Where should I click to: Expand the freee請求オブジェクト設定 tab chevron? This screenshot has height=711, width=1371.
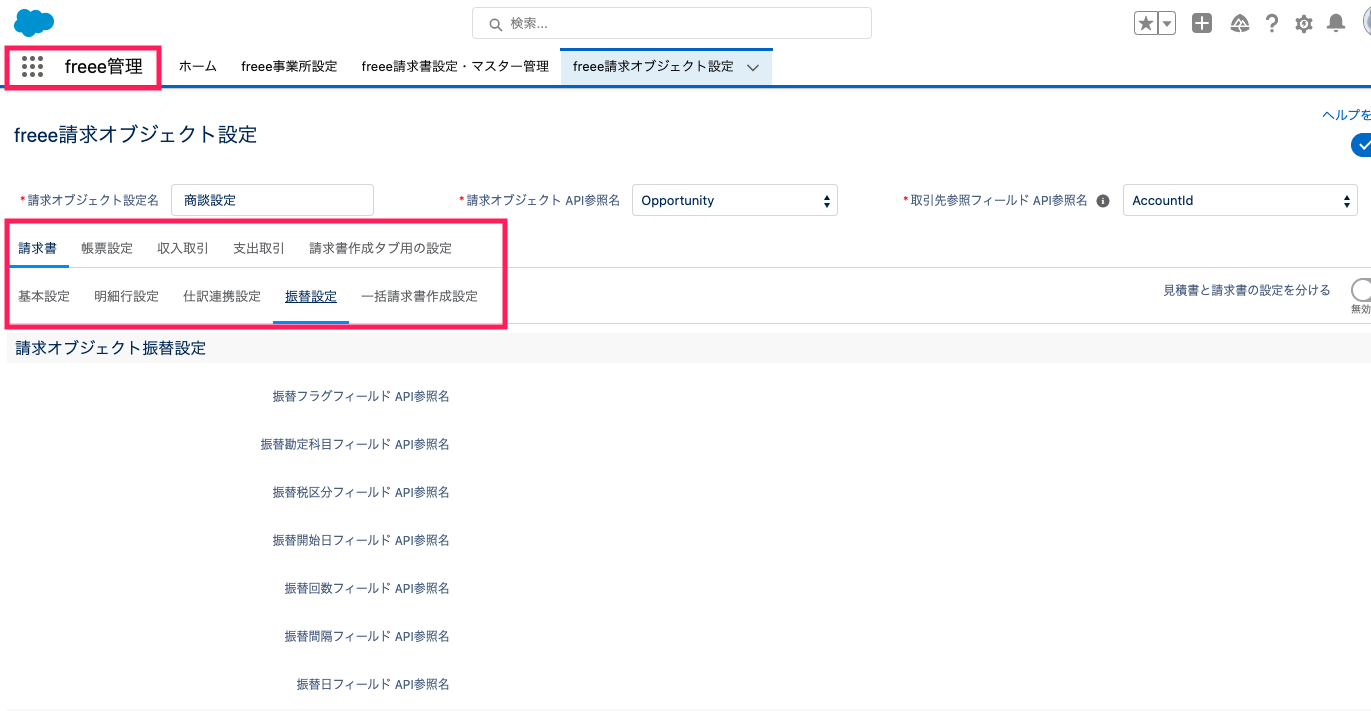pyautogui.click(x=753, y=67)
